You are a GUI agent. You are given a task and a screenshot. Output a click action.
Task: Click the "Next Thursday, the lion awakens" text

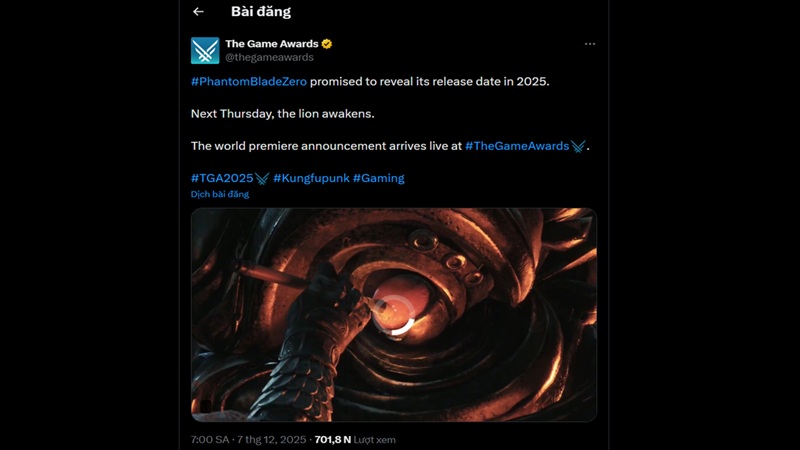283,114
